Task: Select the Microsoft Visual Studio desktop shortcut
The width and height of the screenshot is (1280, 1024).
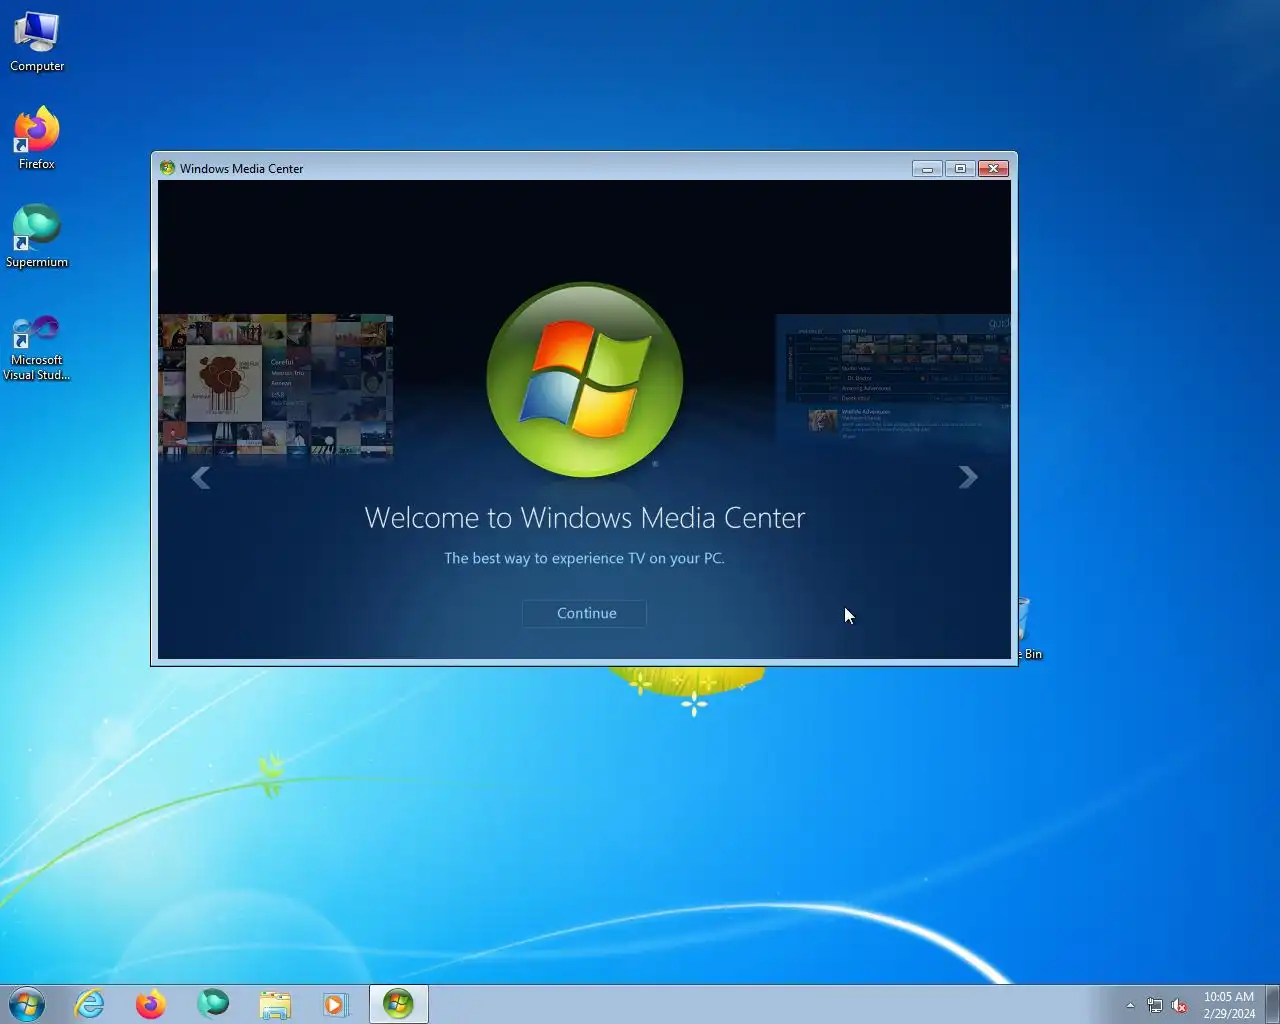Action: tap(37, 347)
